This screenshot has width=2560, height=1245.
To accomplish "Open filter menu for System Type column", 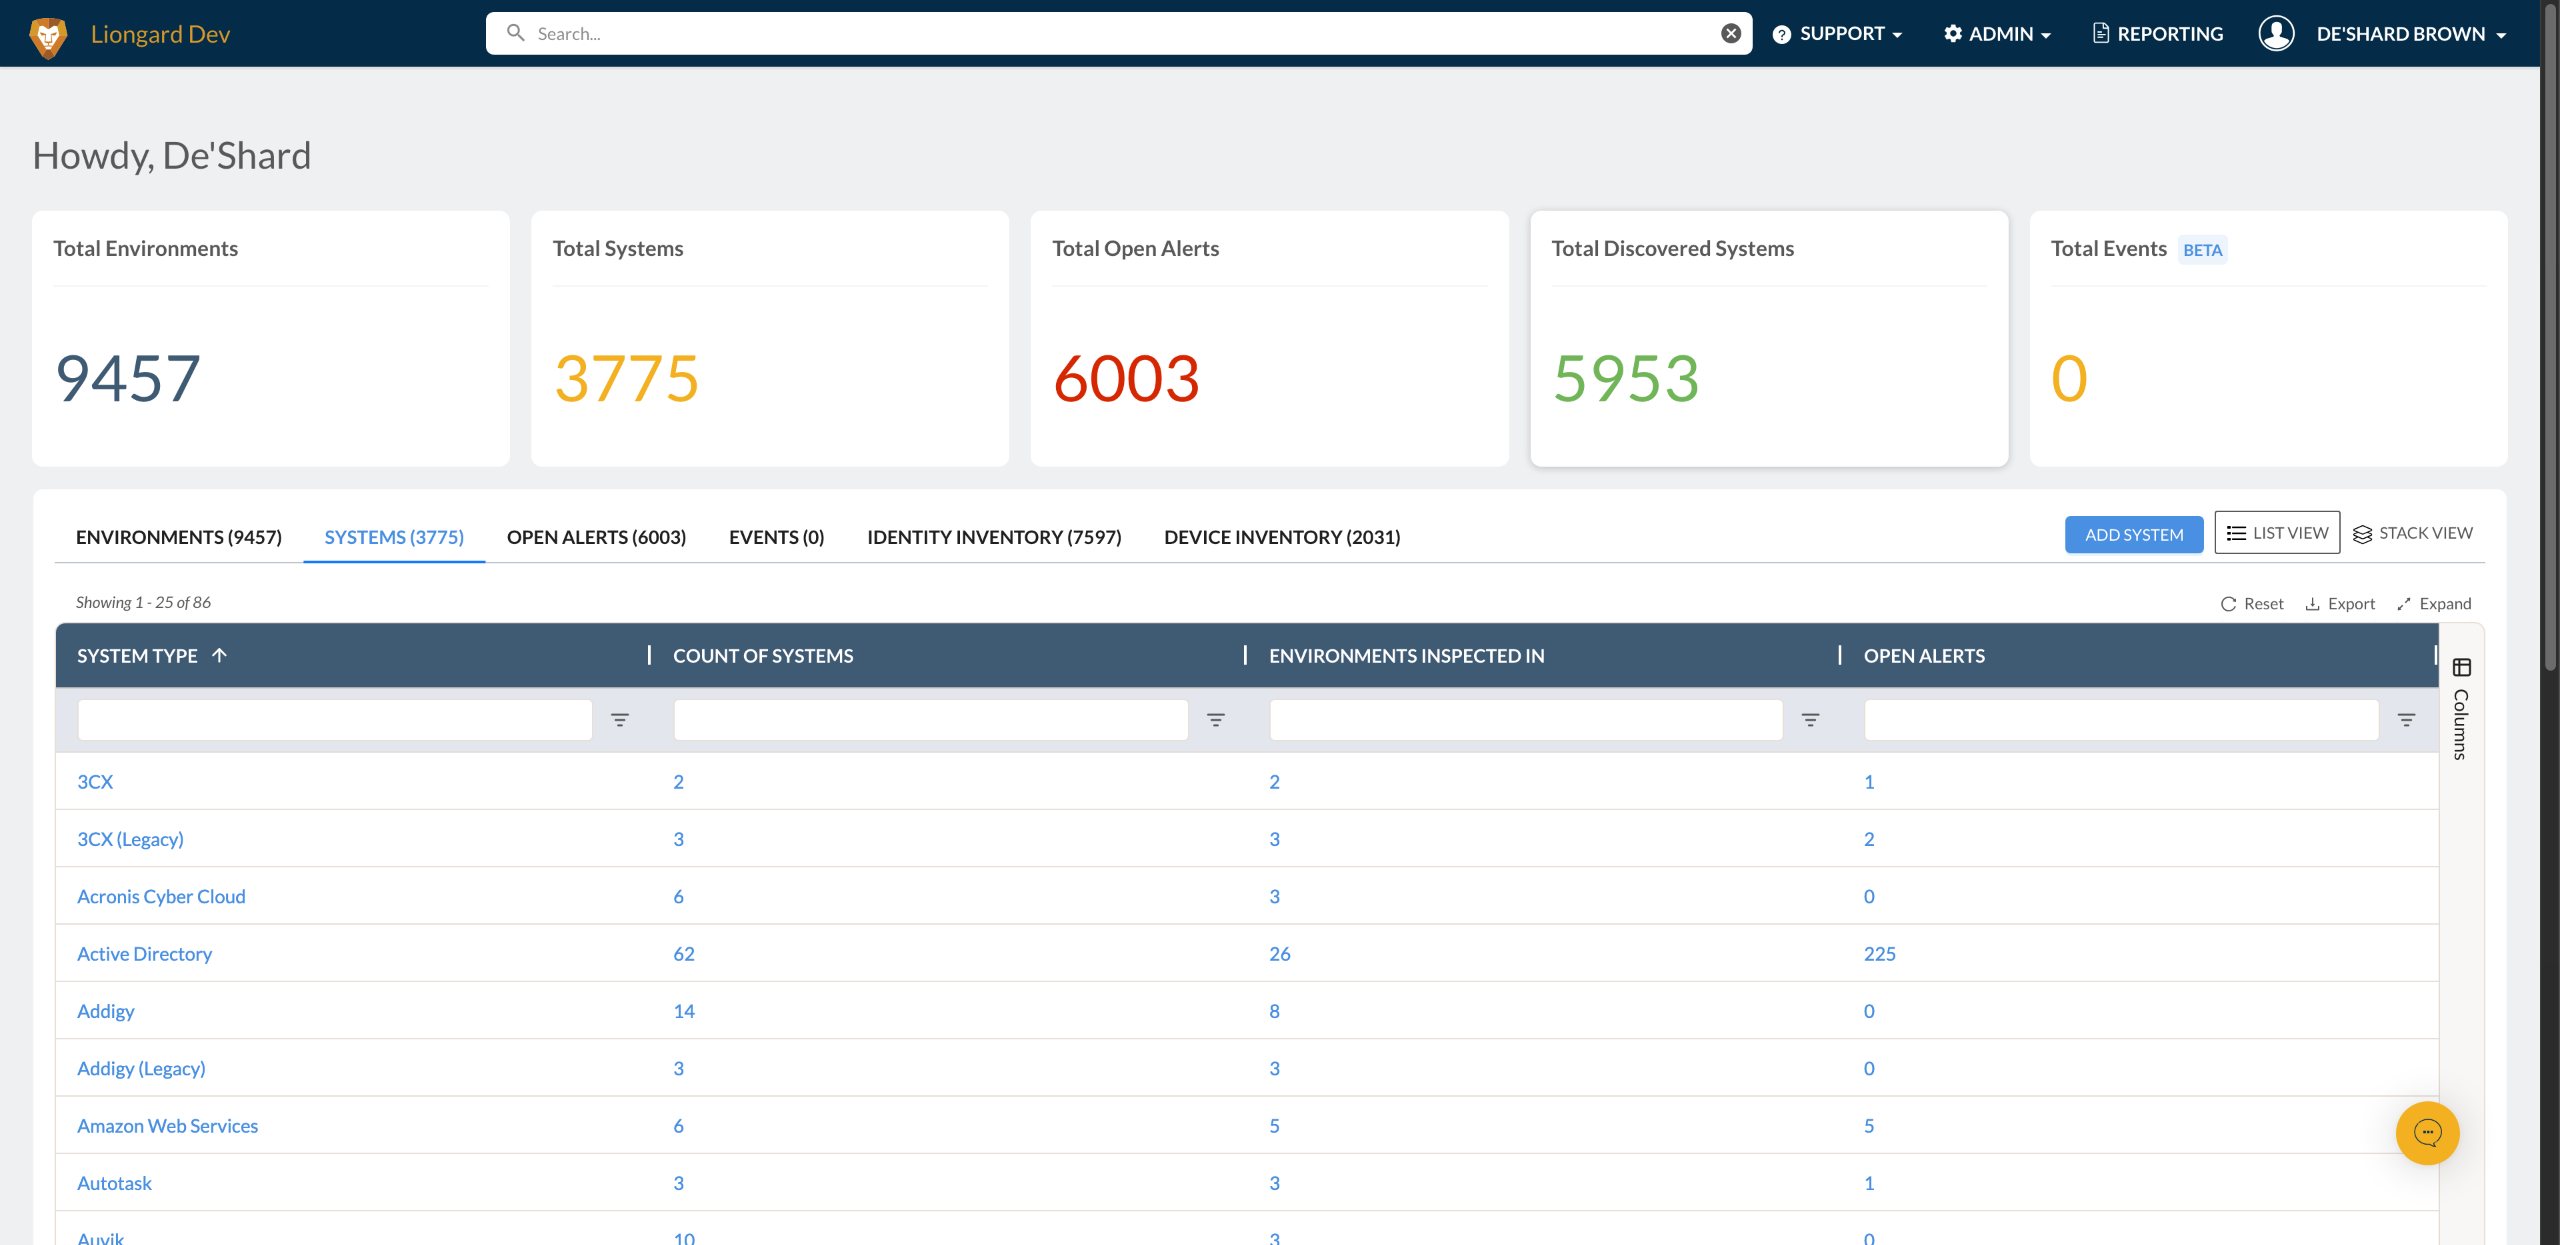I will click(x=620, y=720).
